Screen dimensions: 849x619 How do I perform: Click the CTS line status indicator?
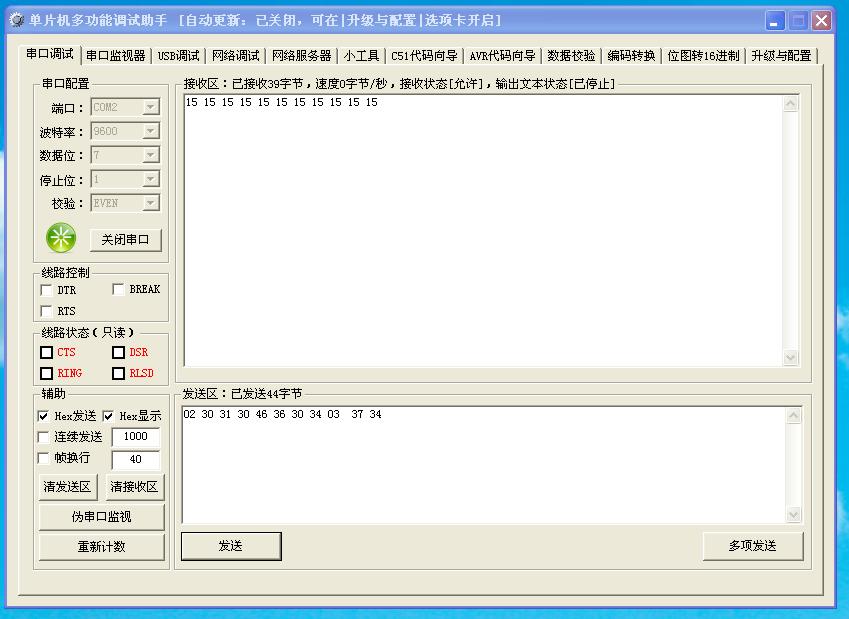pos(47,352)
